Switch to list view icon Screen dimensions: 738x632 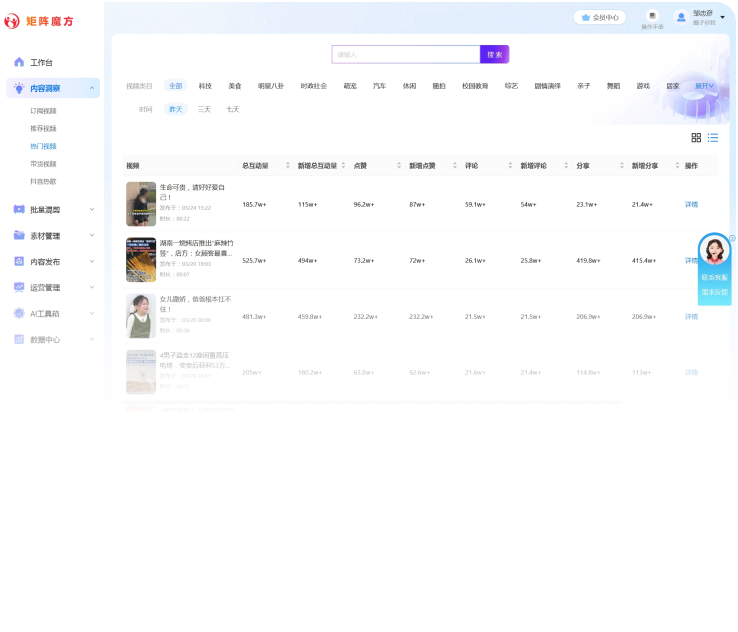(713, 138)
